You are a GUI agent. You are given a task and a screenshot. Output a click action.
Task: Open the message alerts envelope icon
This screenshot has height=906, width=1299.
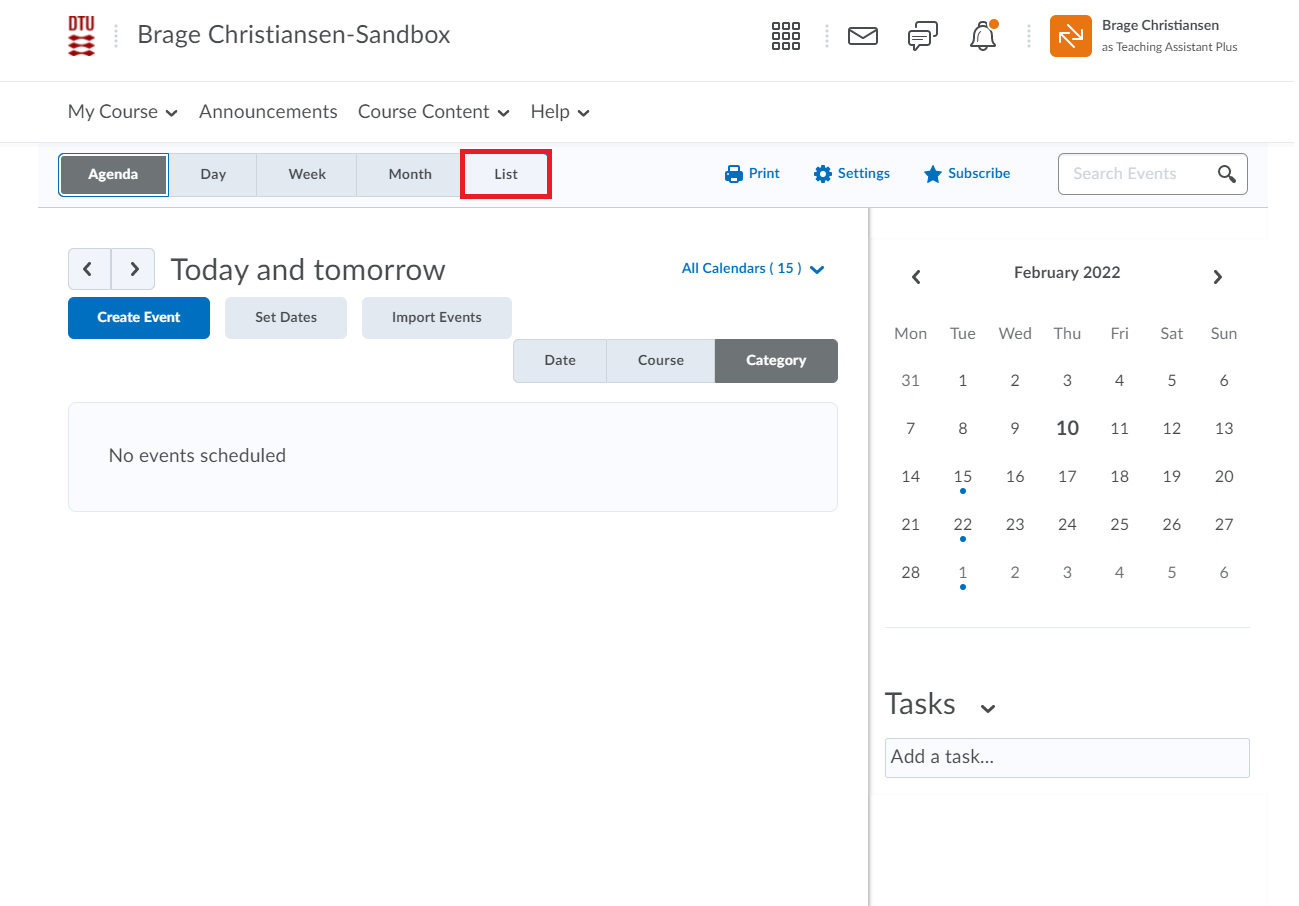pyautogui.click(x=862, y=36)
